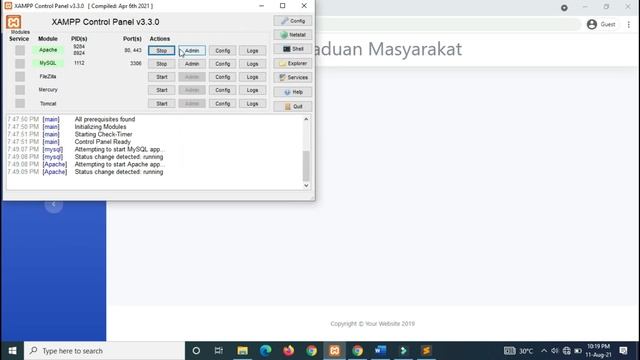Open the browser three-dot menu
This screenshot has height=360, width=640.
pyautogui.click(x=629, y=24)
